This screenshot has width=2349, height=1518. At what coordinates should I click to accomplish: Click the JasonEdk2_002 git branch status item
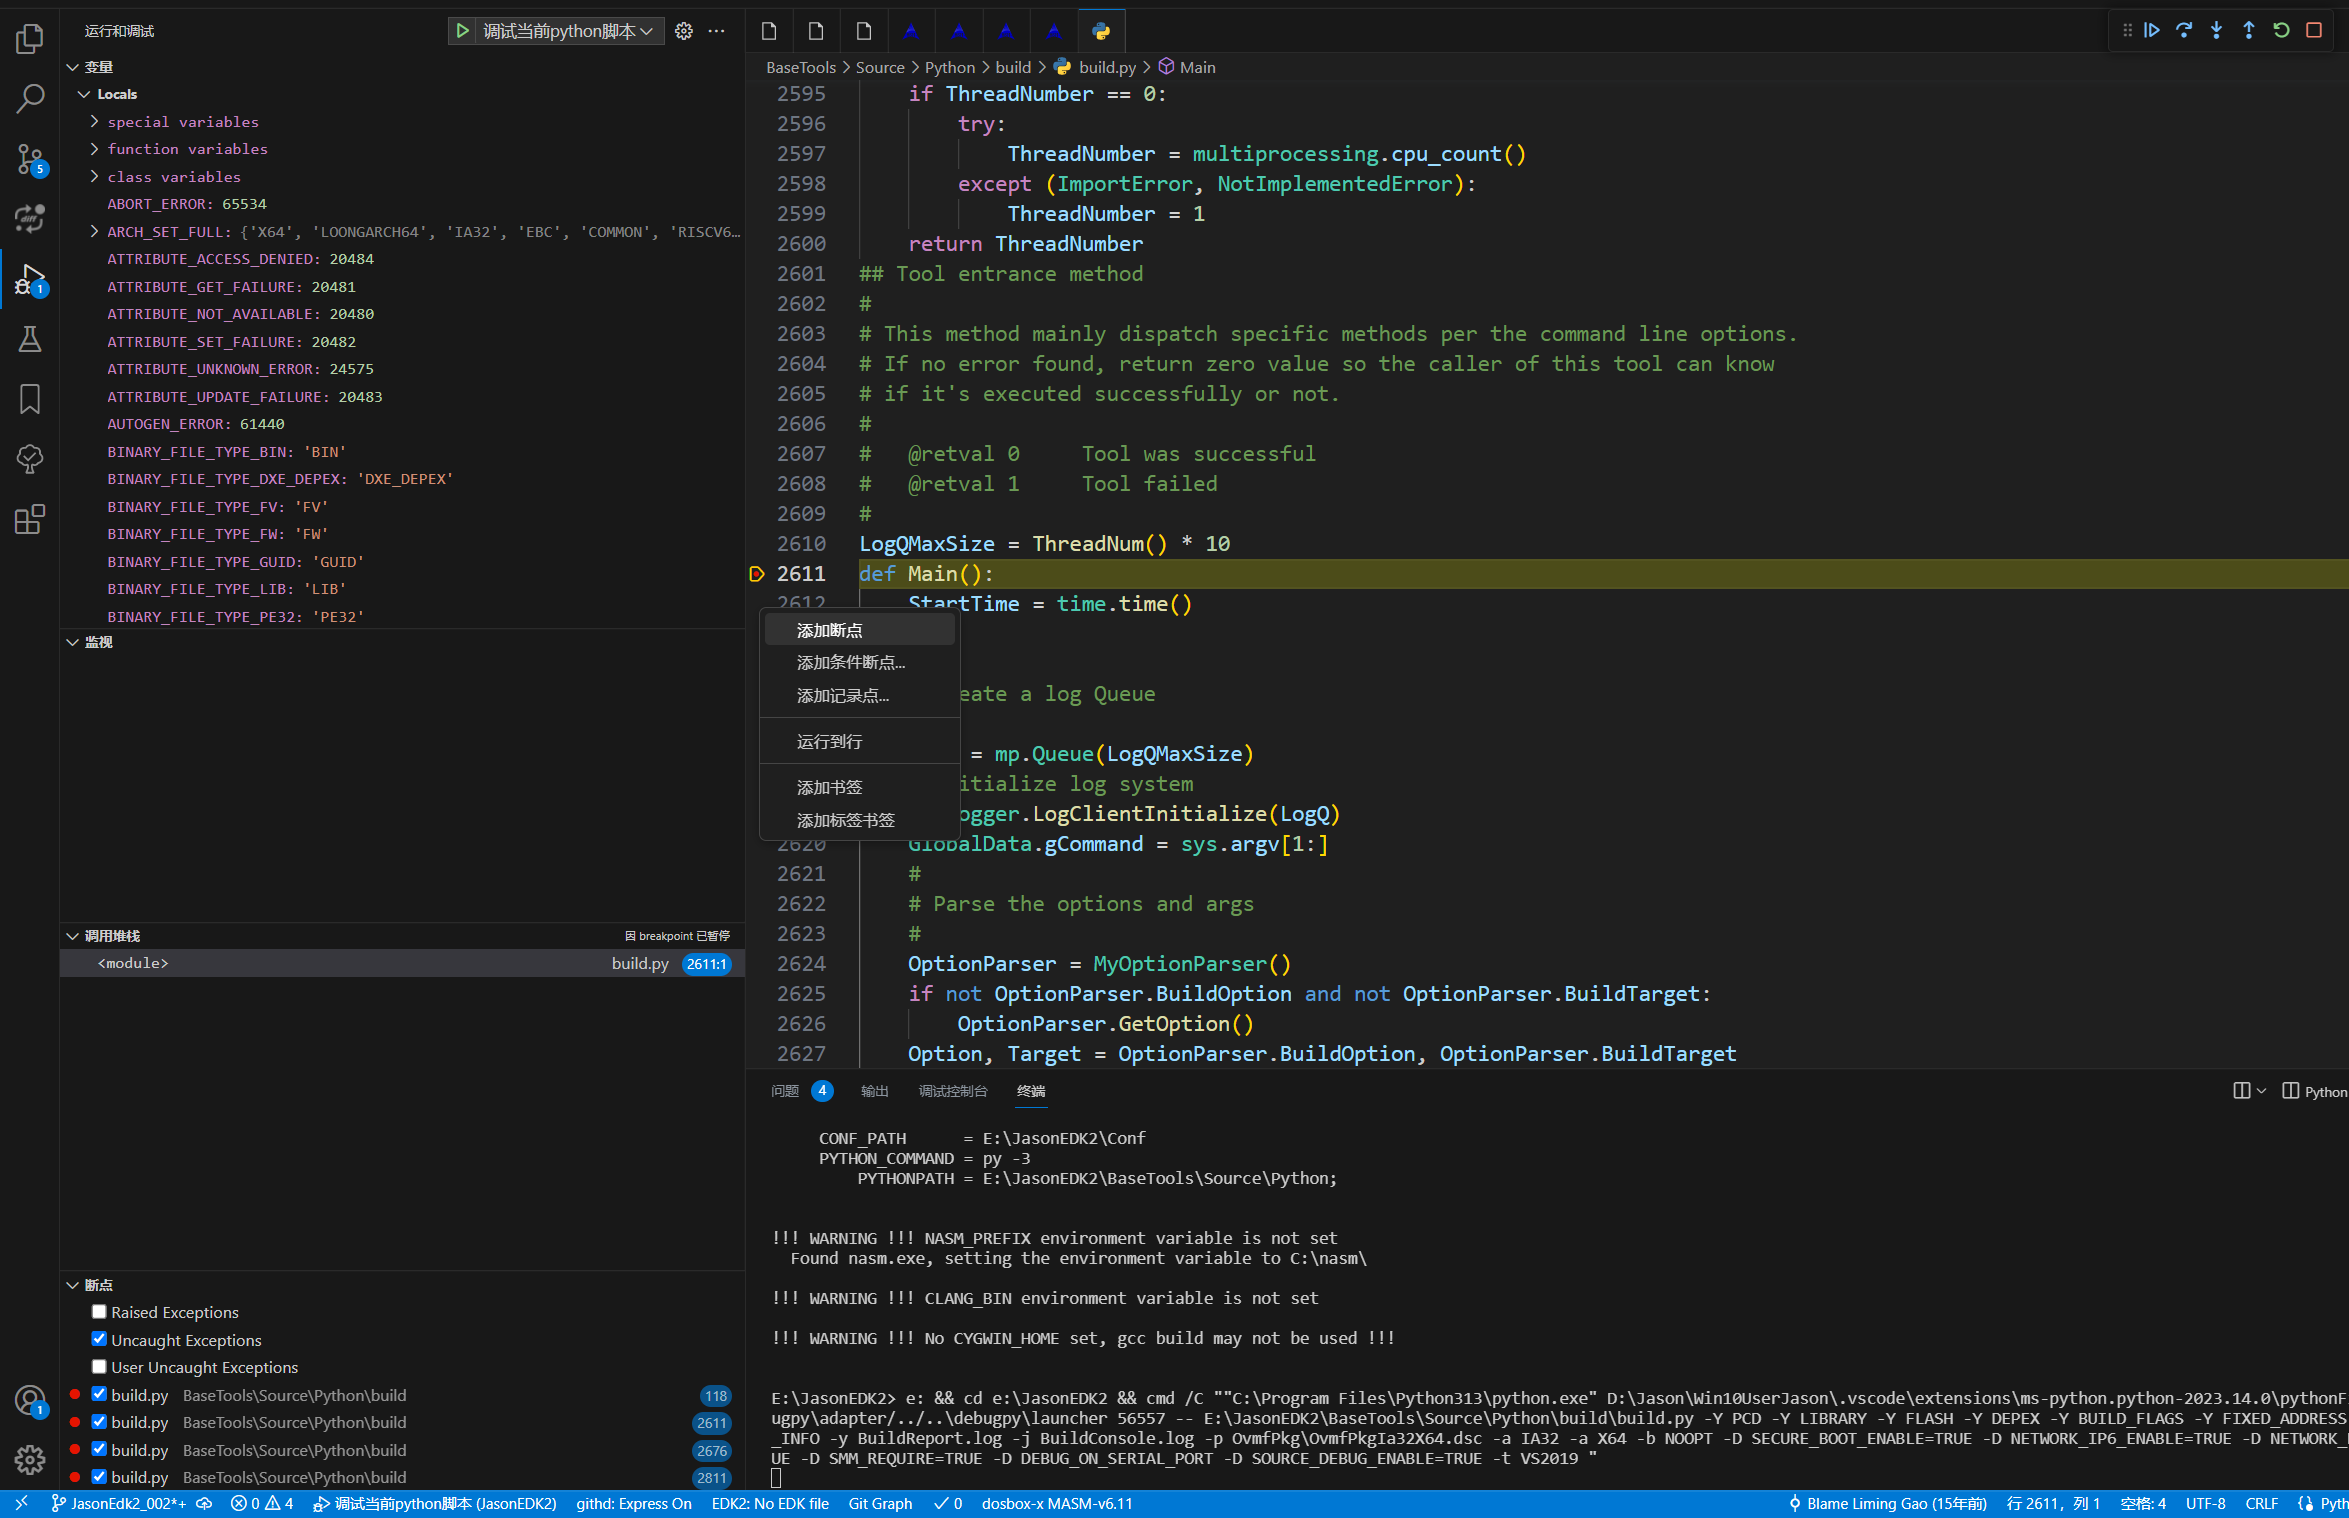coord(119,1503)
